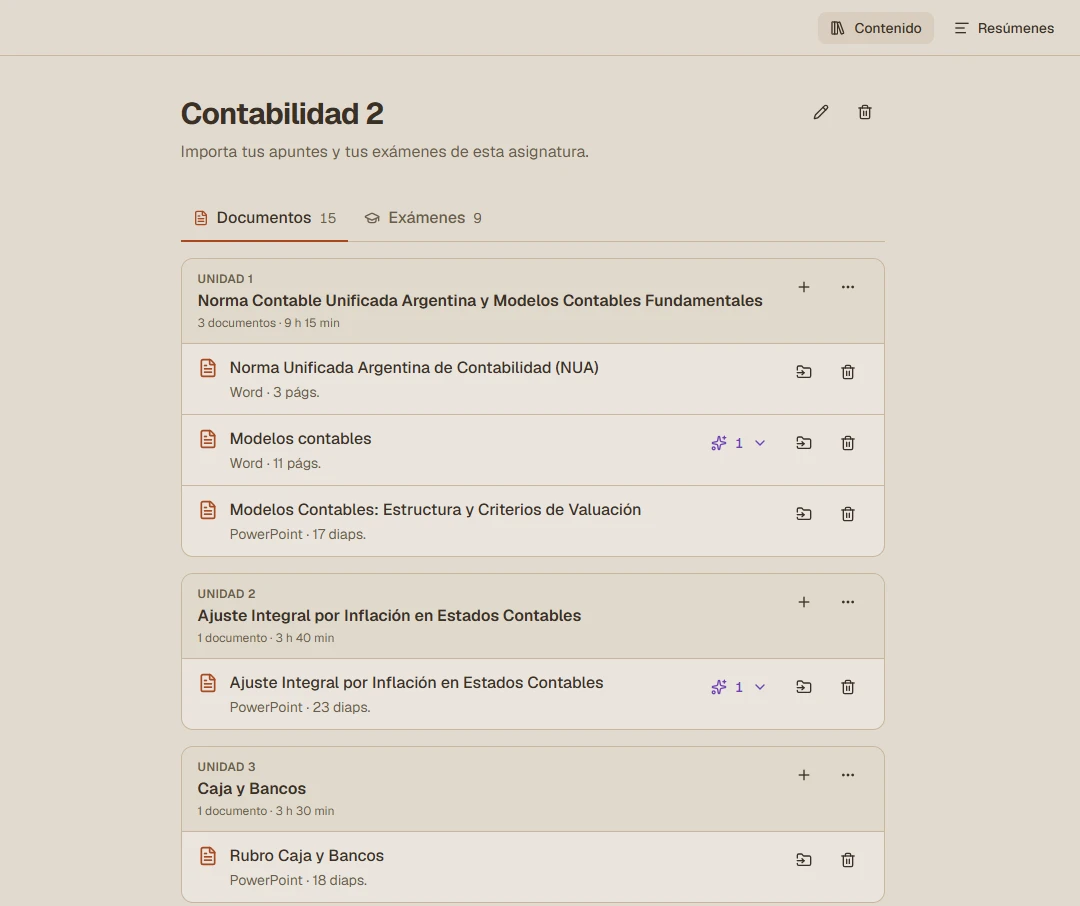Open more options for Unidad 3 Caja y Bancos
1080x906 pixels.
pos(847,774)
